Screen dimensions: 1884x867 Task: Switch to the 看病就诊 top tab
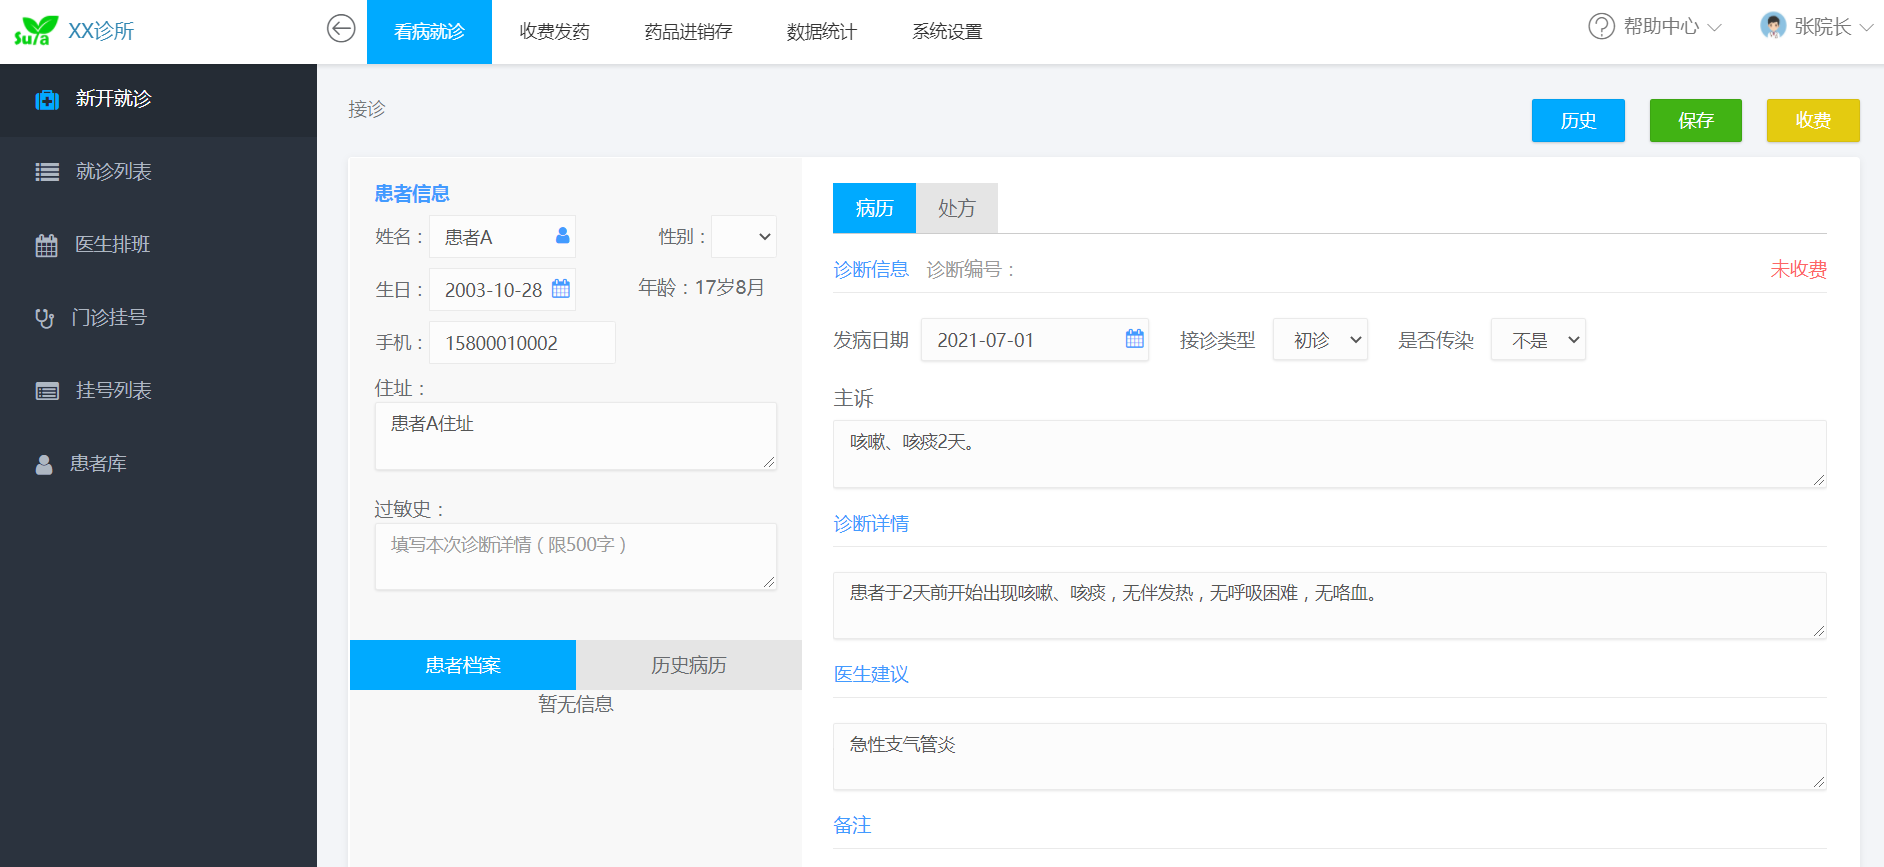[429, 32]
